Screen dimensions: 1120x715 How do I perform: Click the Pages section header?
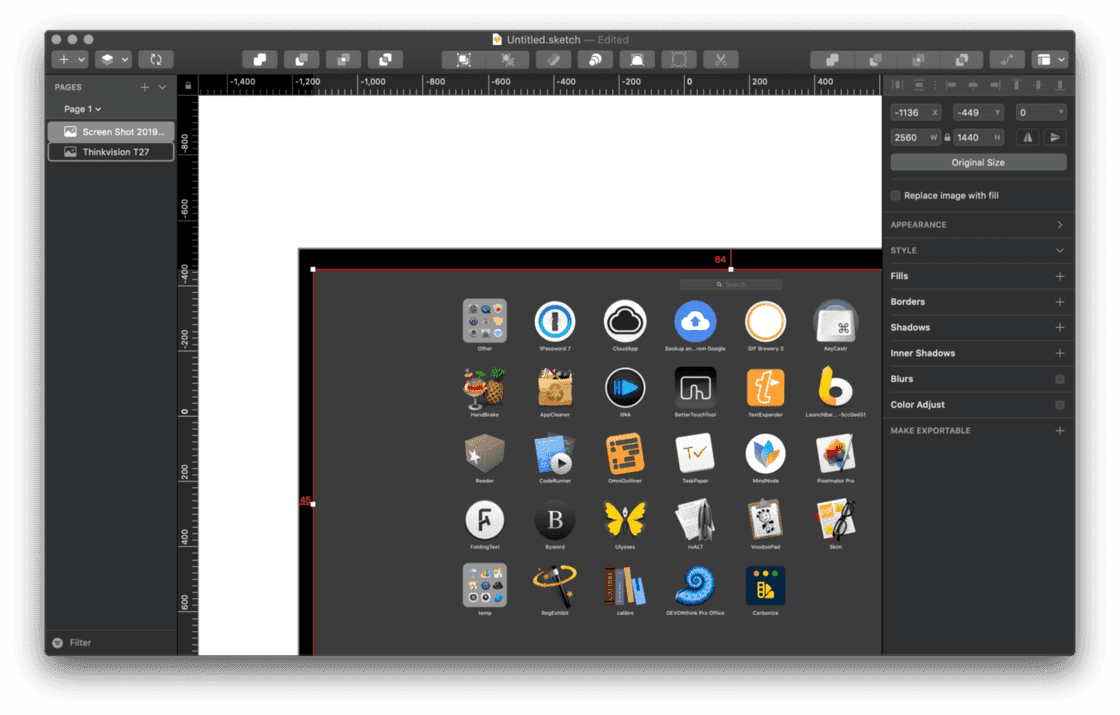(x=68, y=86)
